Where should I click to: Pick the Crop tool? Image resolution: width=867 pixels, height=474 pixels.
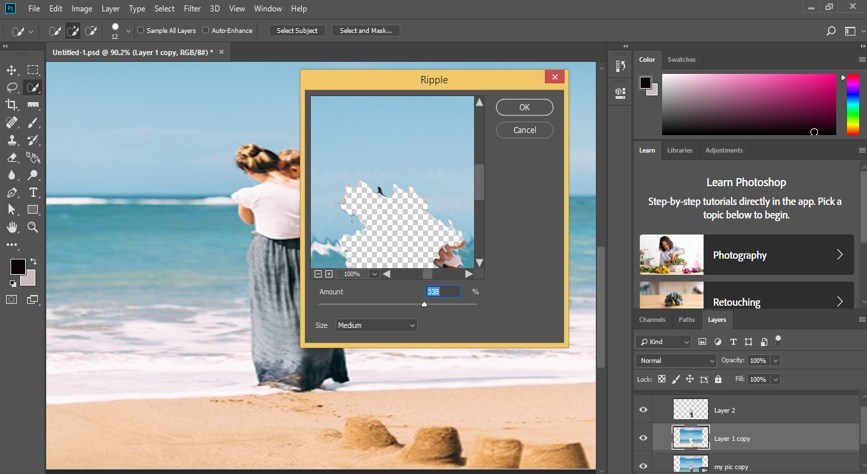[12, 105]
